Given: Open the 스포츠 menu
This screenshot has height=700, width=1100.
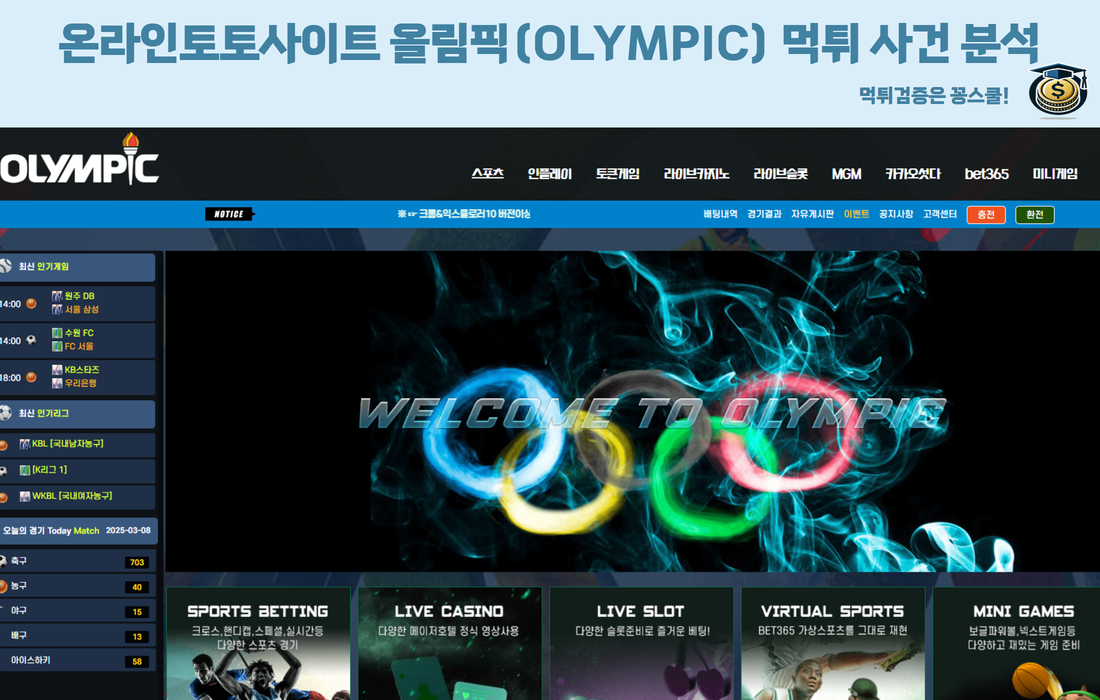Looking at the screenshot, I should tap(487, 174).
